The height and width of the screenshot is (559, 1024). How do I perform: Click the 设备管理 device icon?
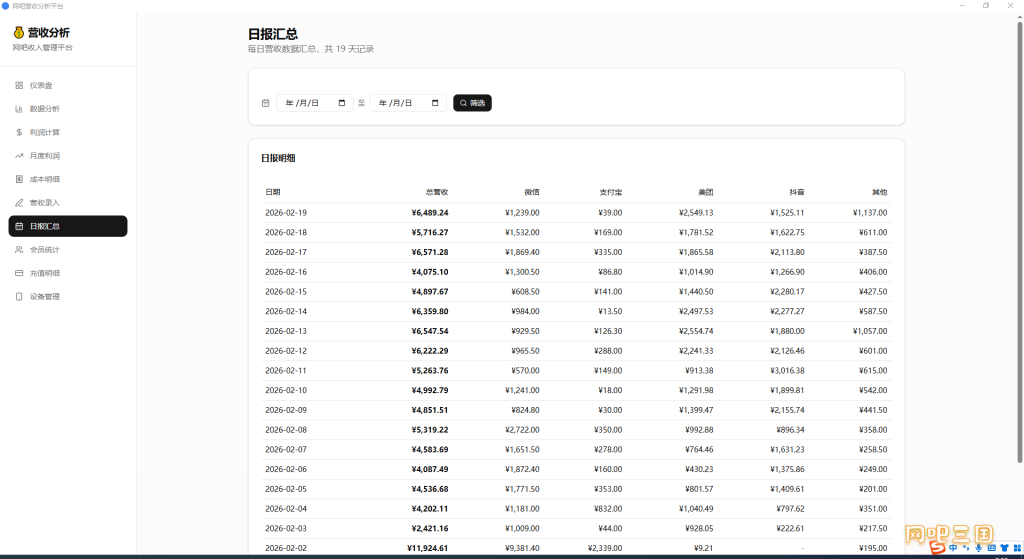19,297
